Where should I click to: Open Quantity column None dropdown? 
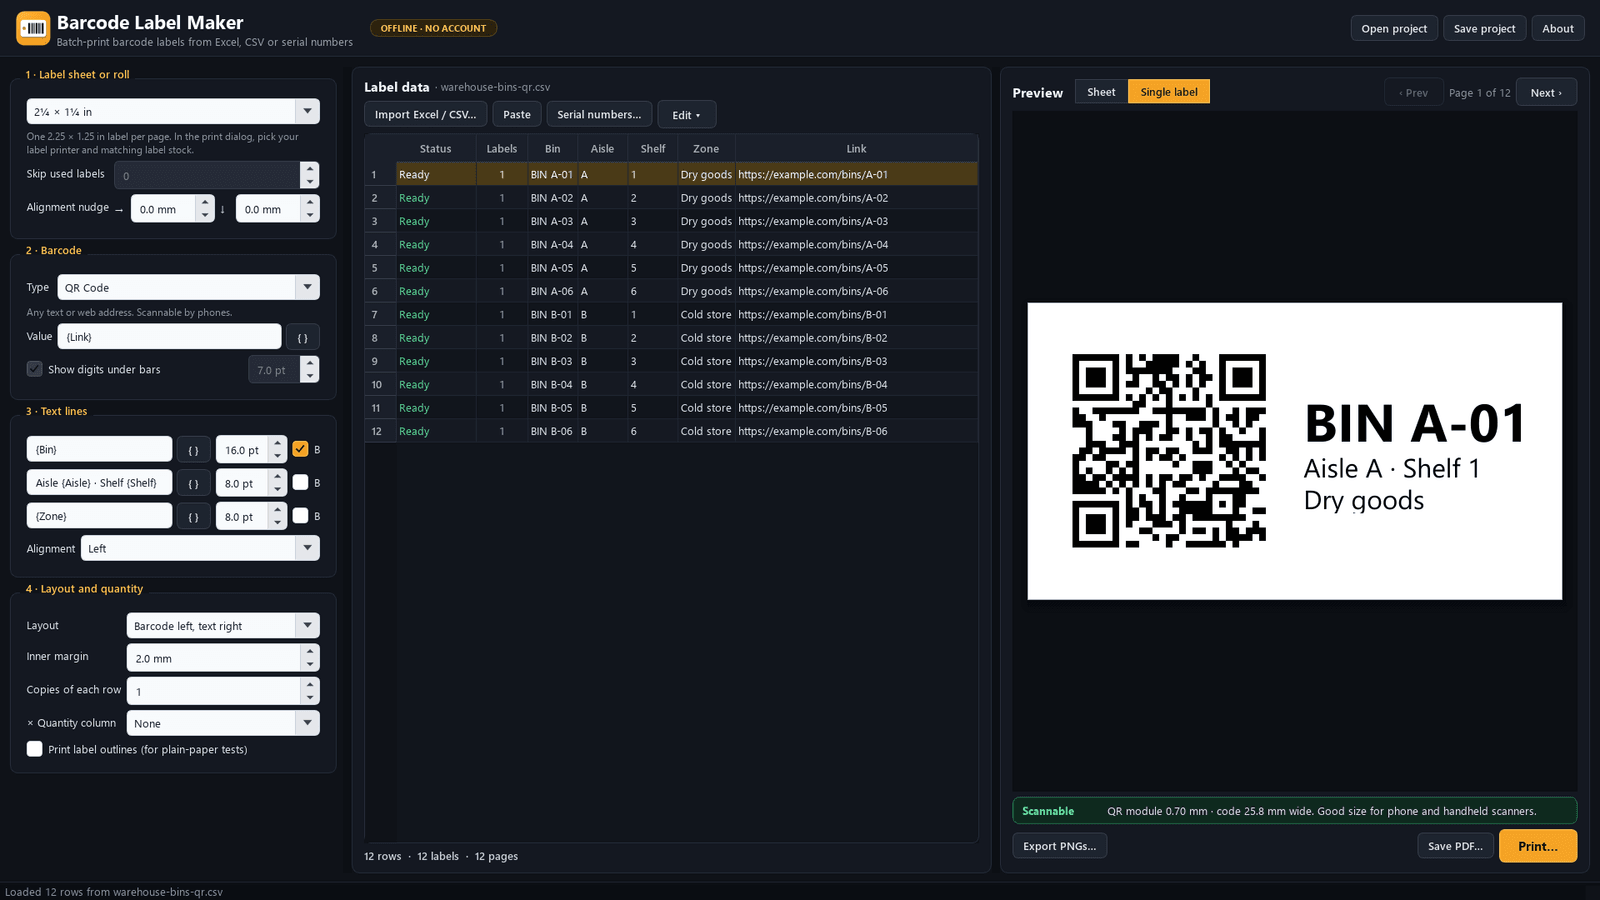point(223,723)
